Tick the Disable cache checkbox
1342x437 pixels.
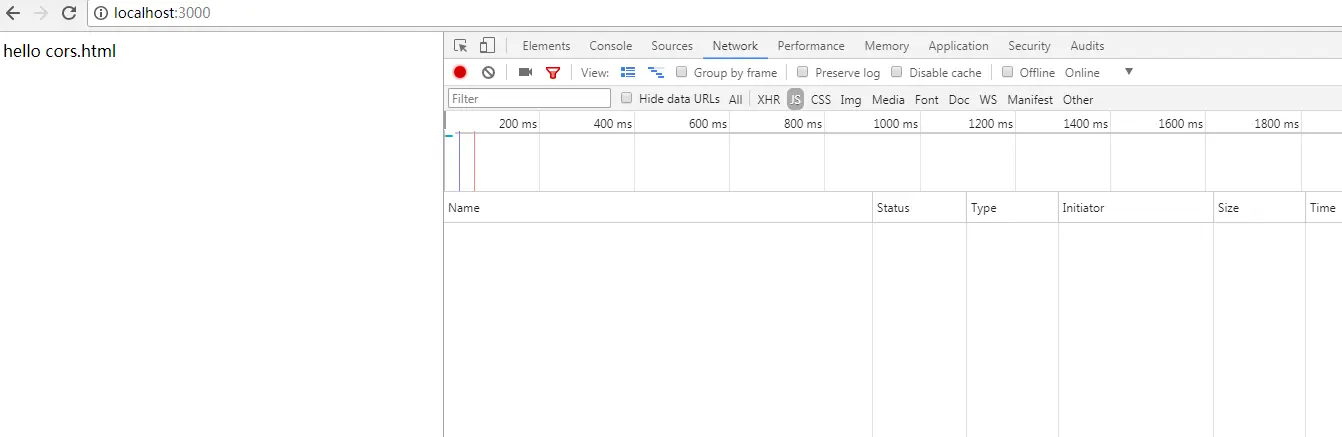(897, 72)
